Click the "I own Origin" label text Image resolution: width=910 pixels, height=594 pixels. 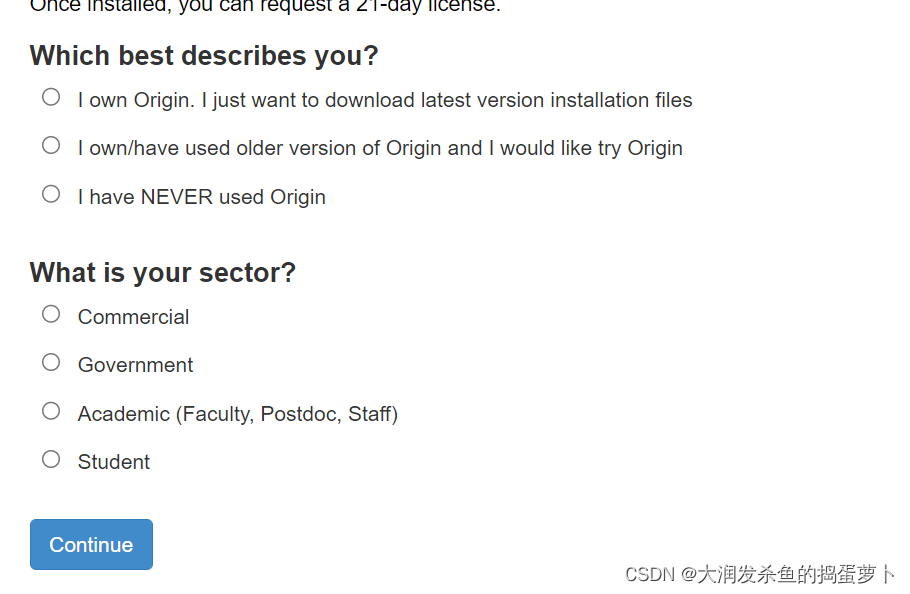point(384,100)
